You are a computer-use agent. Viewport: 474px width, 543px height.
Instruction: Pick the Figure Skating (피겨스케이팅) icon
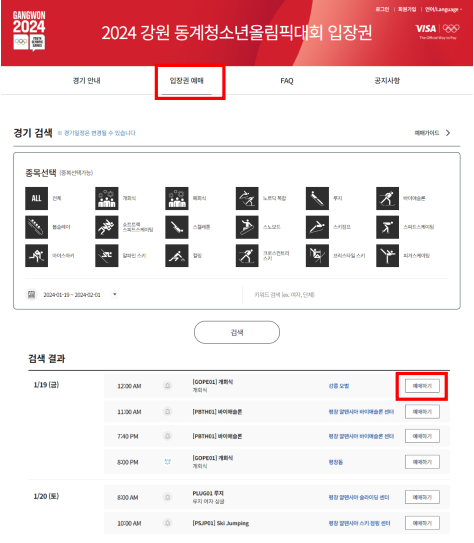coord(387,256)
